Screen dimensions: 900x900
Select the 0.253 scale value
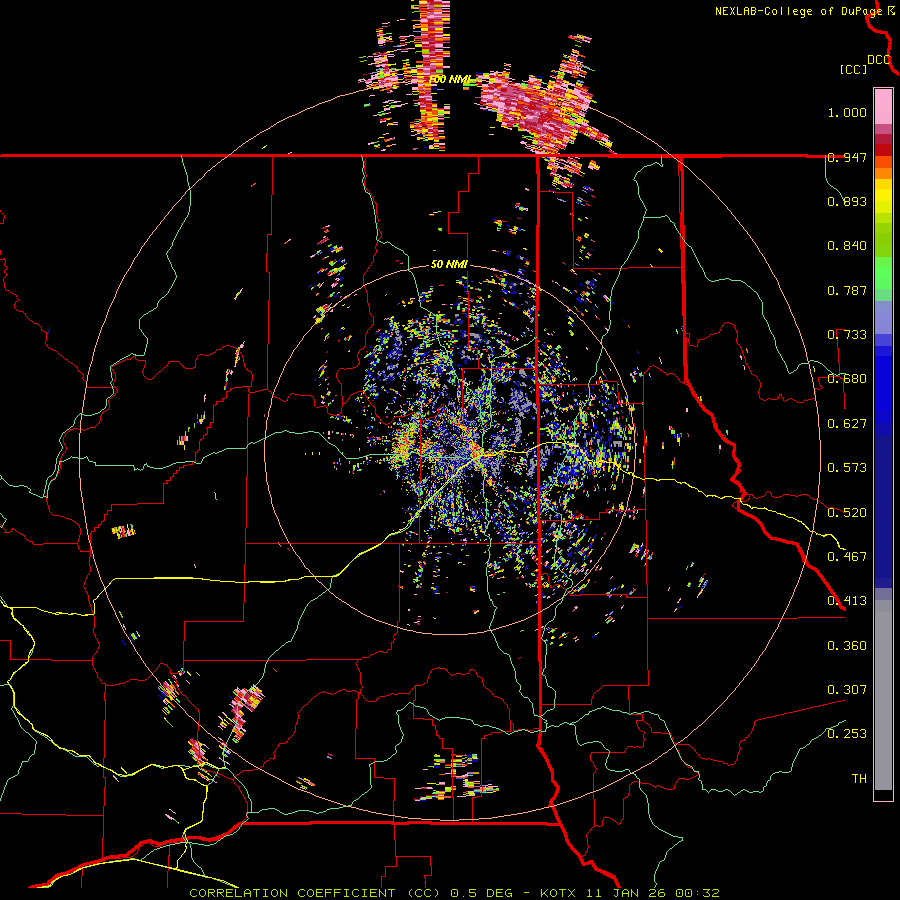pos(847,734)
